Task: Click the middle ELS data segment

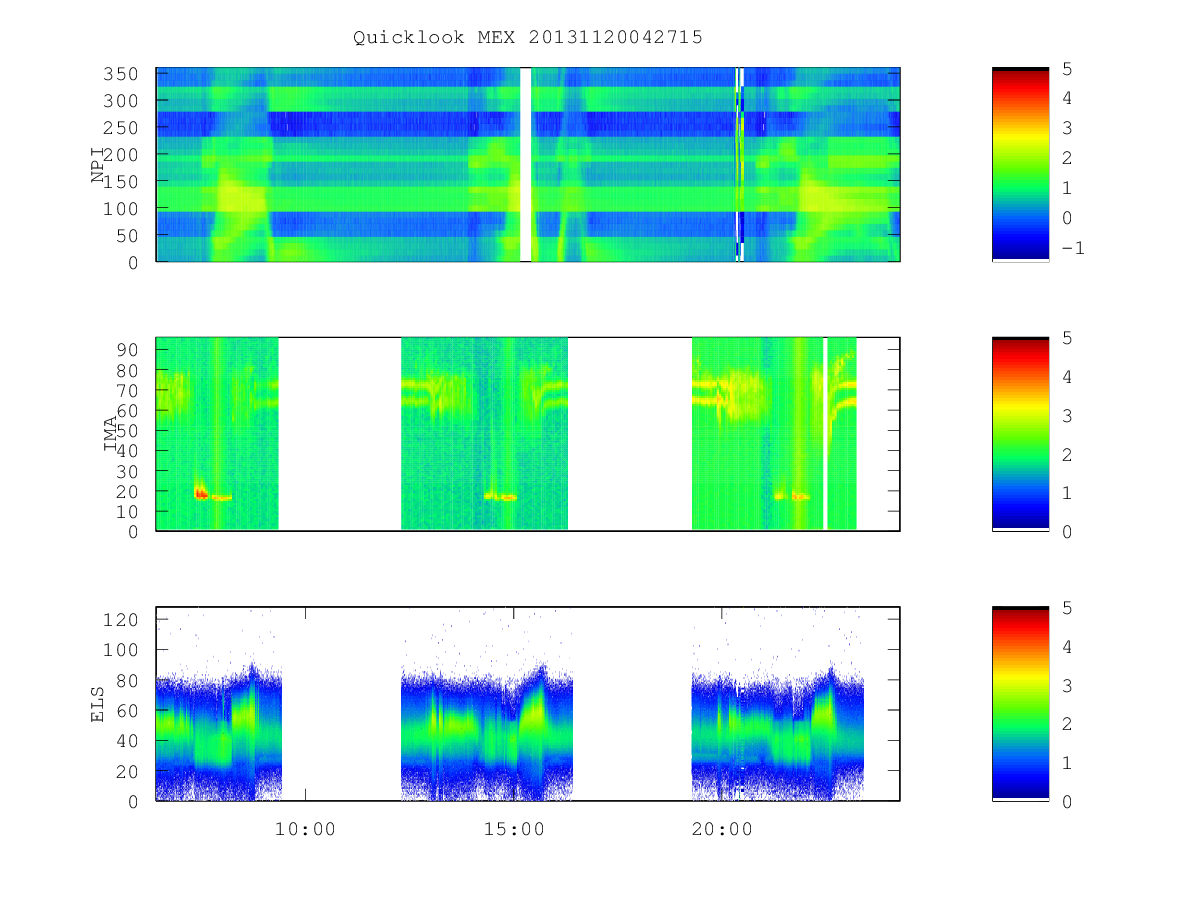Action: 487,704
